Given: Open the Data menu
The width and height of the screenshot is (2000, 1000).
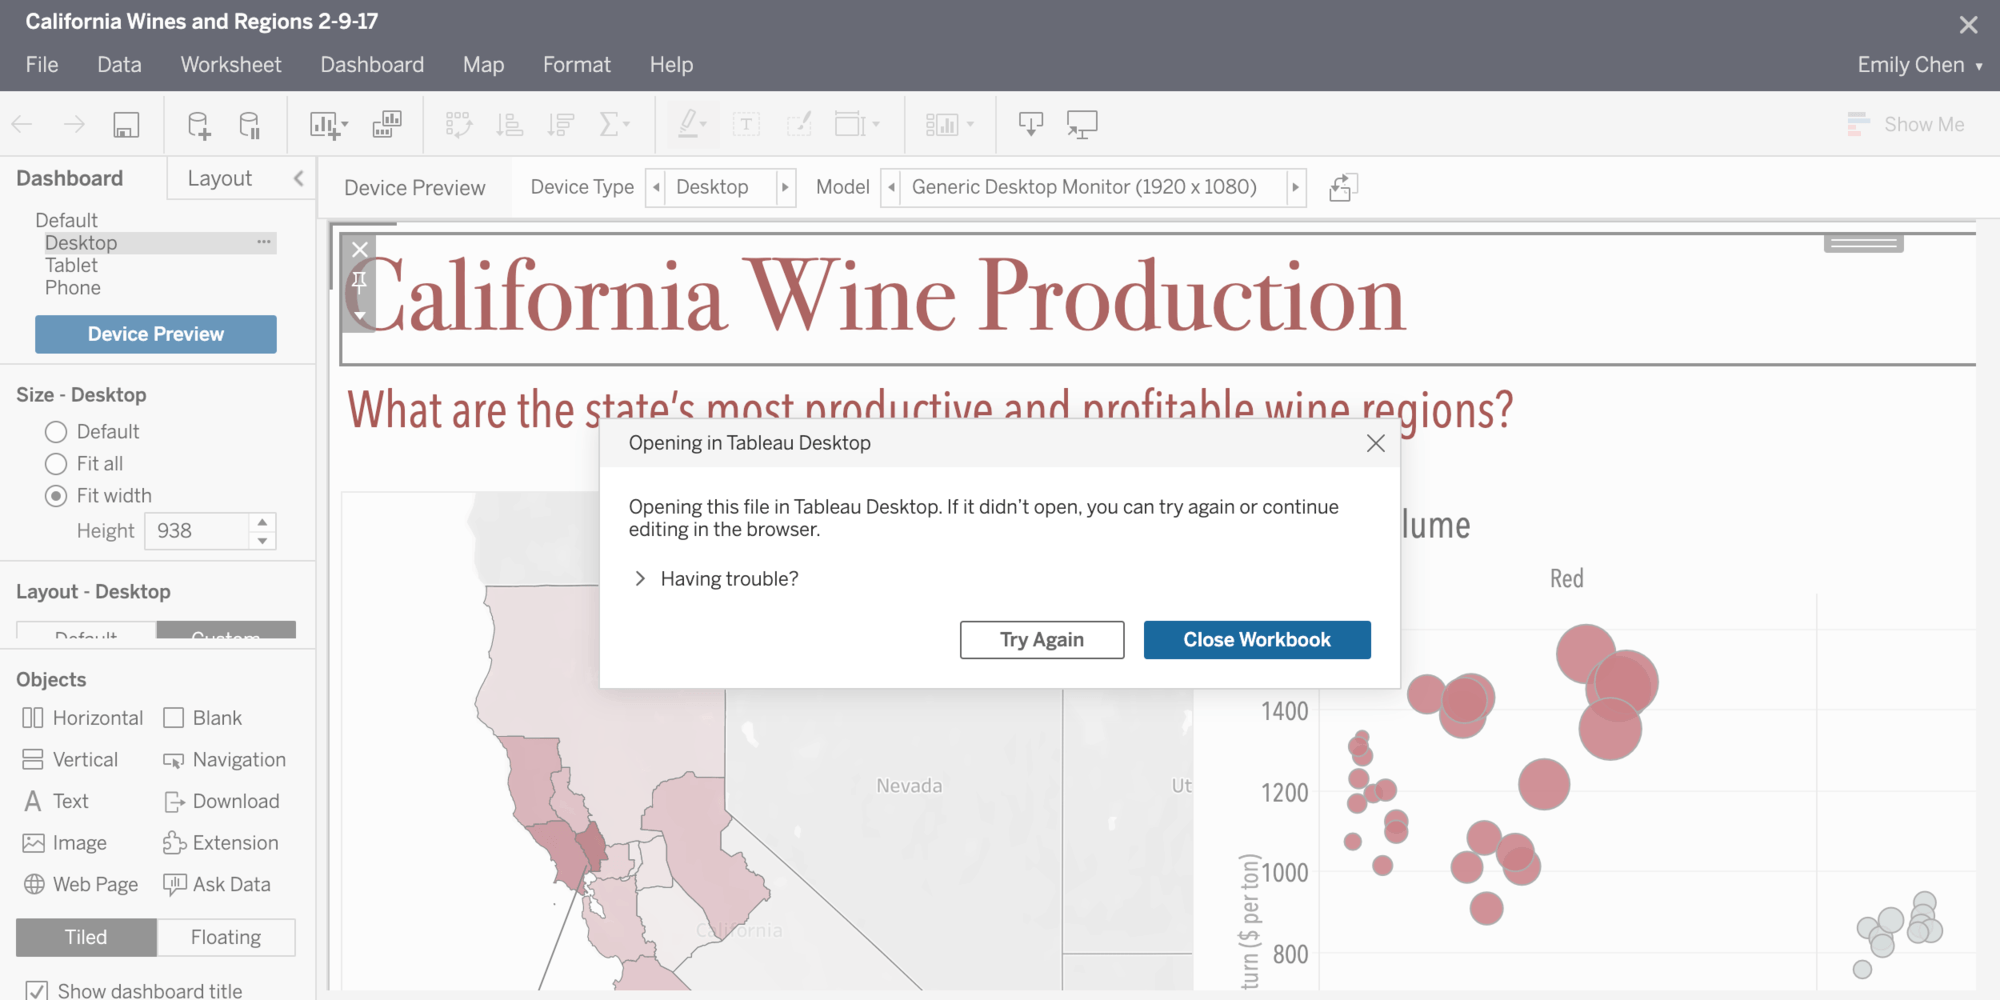Looking at the screenshot, I should pos(119,65).
